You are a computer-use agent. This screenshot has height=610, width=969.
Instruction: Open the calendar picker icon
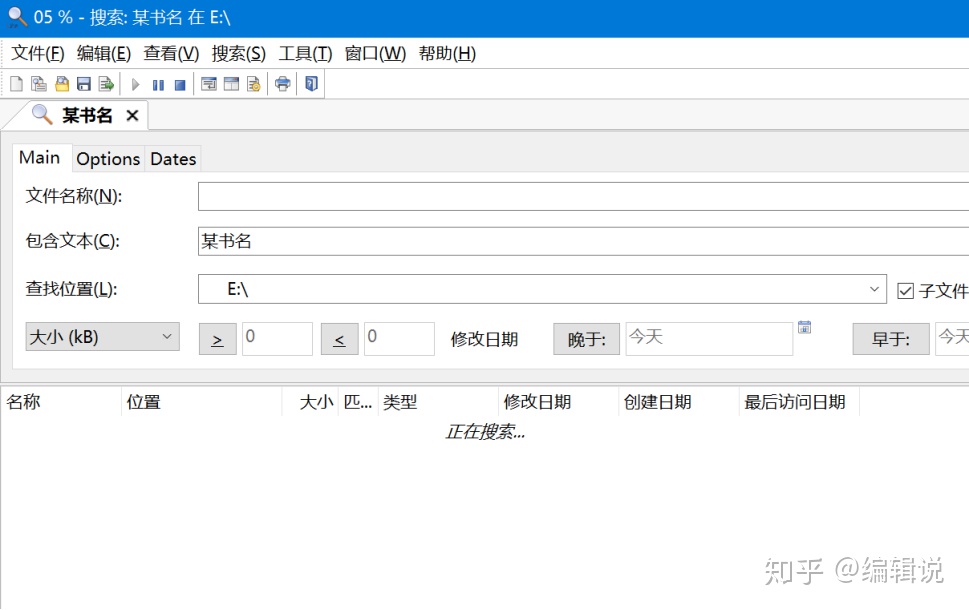(x=804, y=327)
